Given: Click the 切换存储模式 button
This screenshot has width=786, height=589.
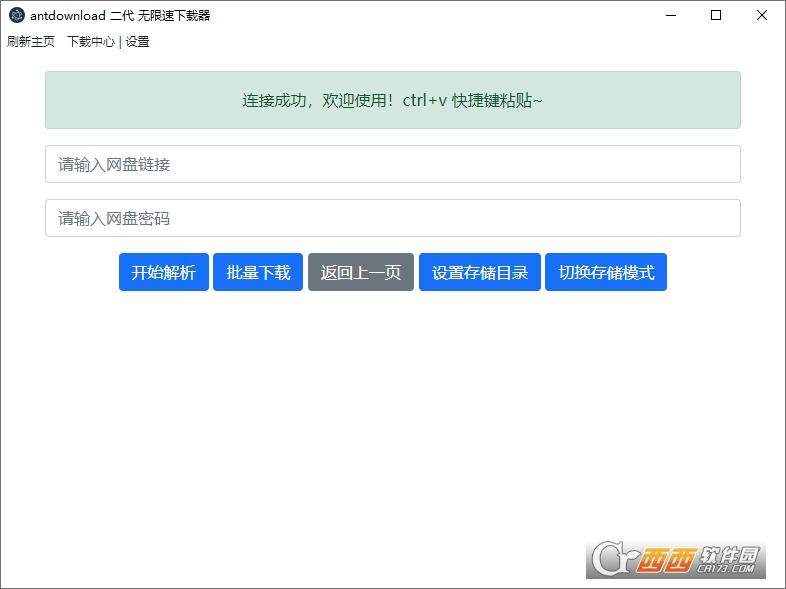Looking at the screenshot, I should tap(606, 272).
